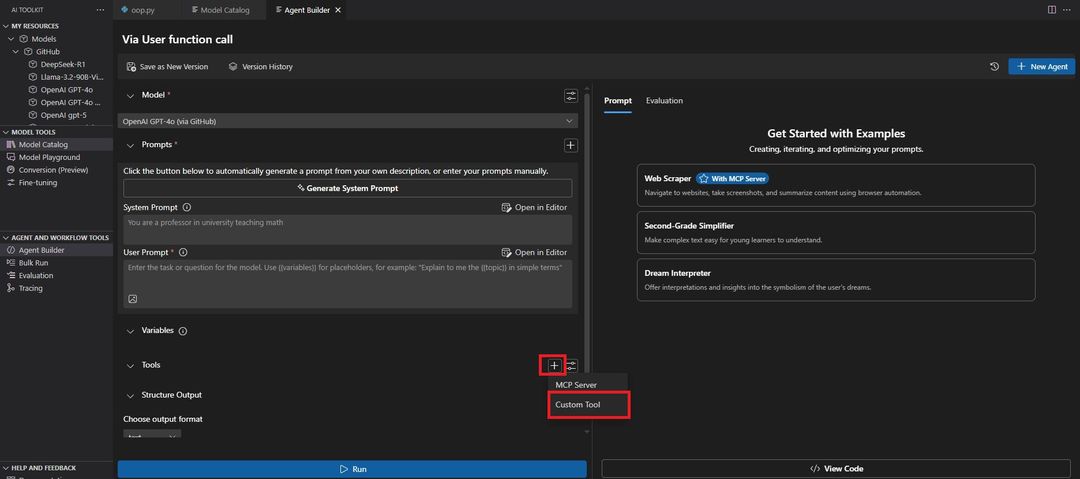Image resolution: width=1080 pixels, height=479 pixels.
Task: Click System Prompt info icon
Action: (x=187, y=207)
